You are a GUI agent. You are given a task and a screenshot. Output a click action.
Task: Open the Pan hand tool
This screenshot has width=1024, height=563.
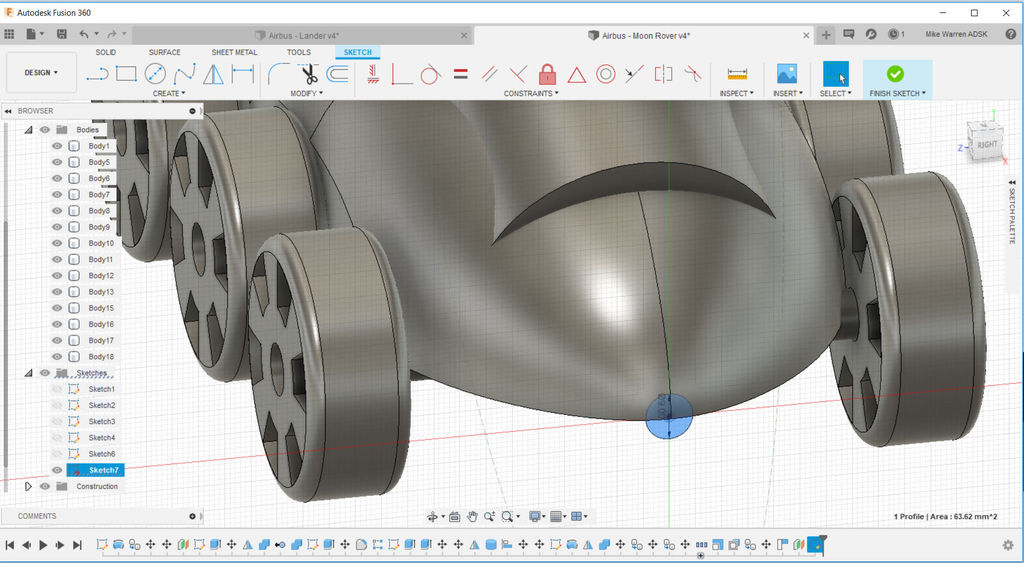coord(472,517)
